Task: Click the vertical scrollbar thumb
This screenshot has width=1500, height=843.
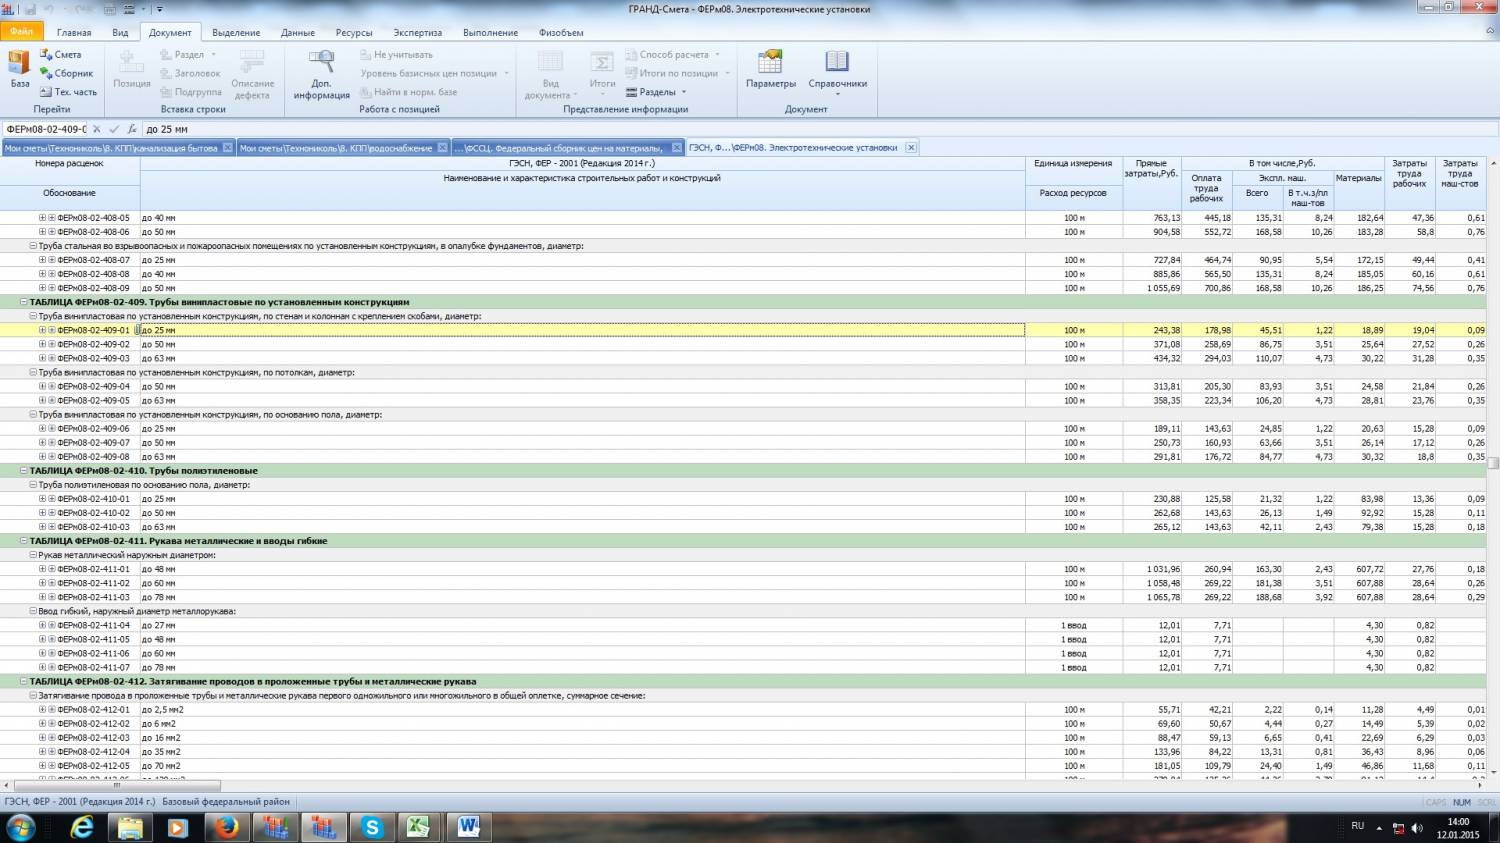Action: point(1493,463)
